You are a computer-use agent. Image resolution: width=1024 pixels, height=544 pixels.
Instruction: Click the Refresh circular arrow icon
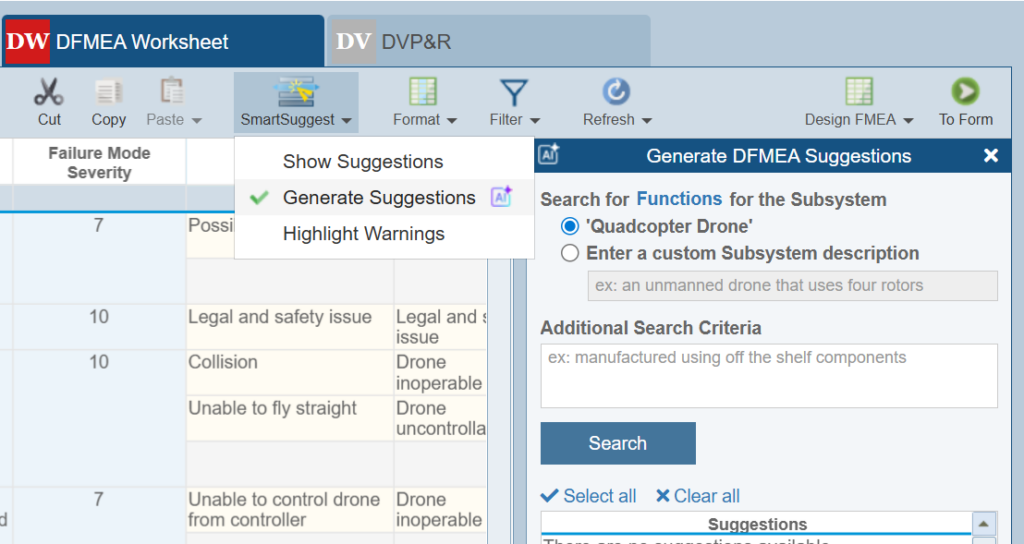click(x=616, y=93)
